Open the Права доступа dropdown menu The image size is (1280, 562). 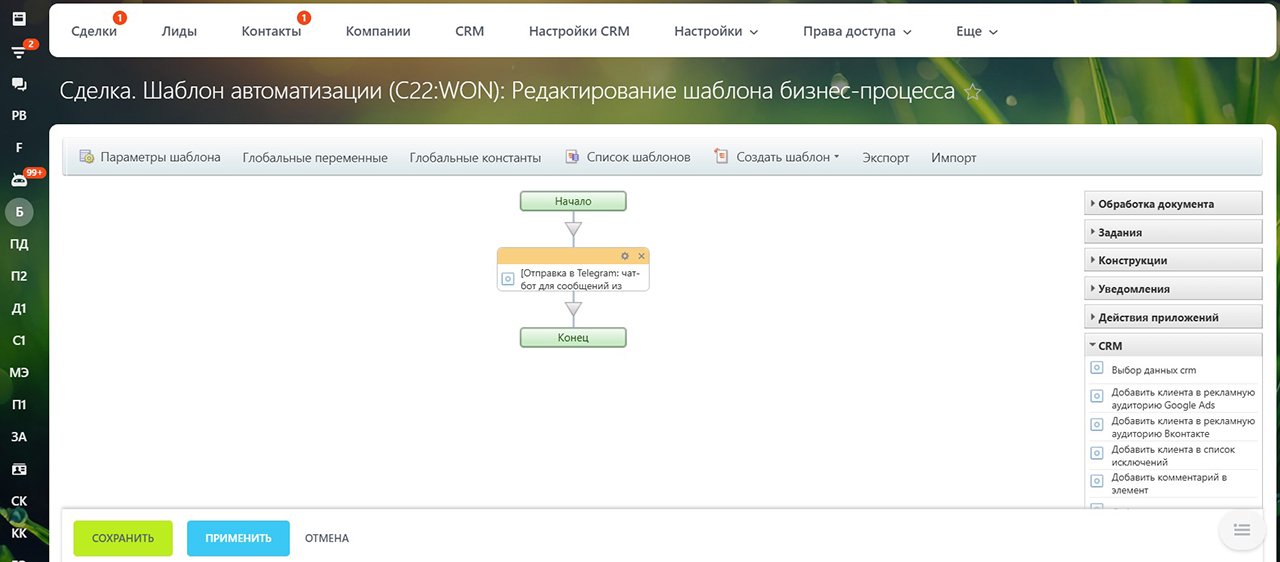(x=857, y=31)
